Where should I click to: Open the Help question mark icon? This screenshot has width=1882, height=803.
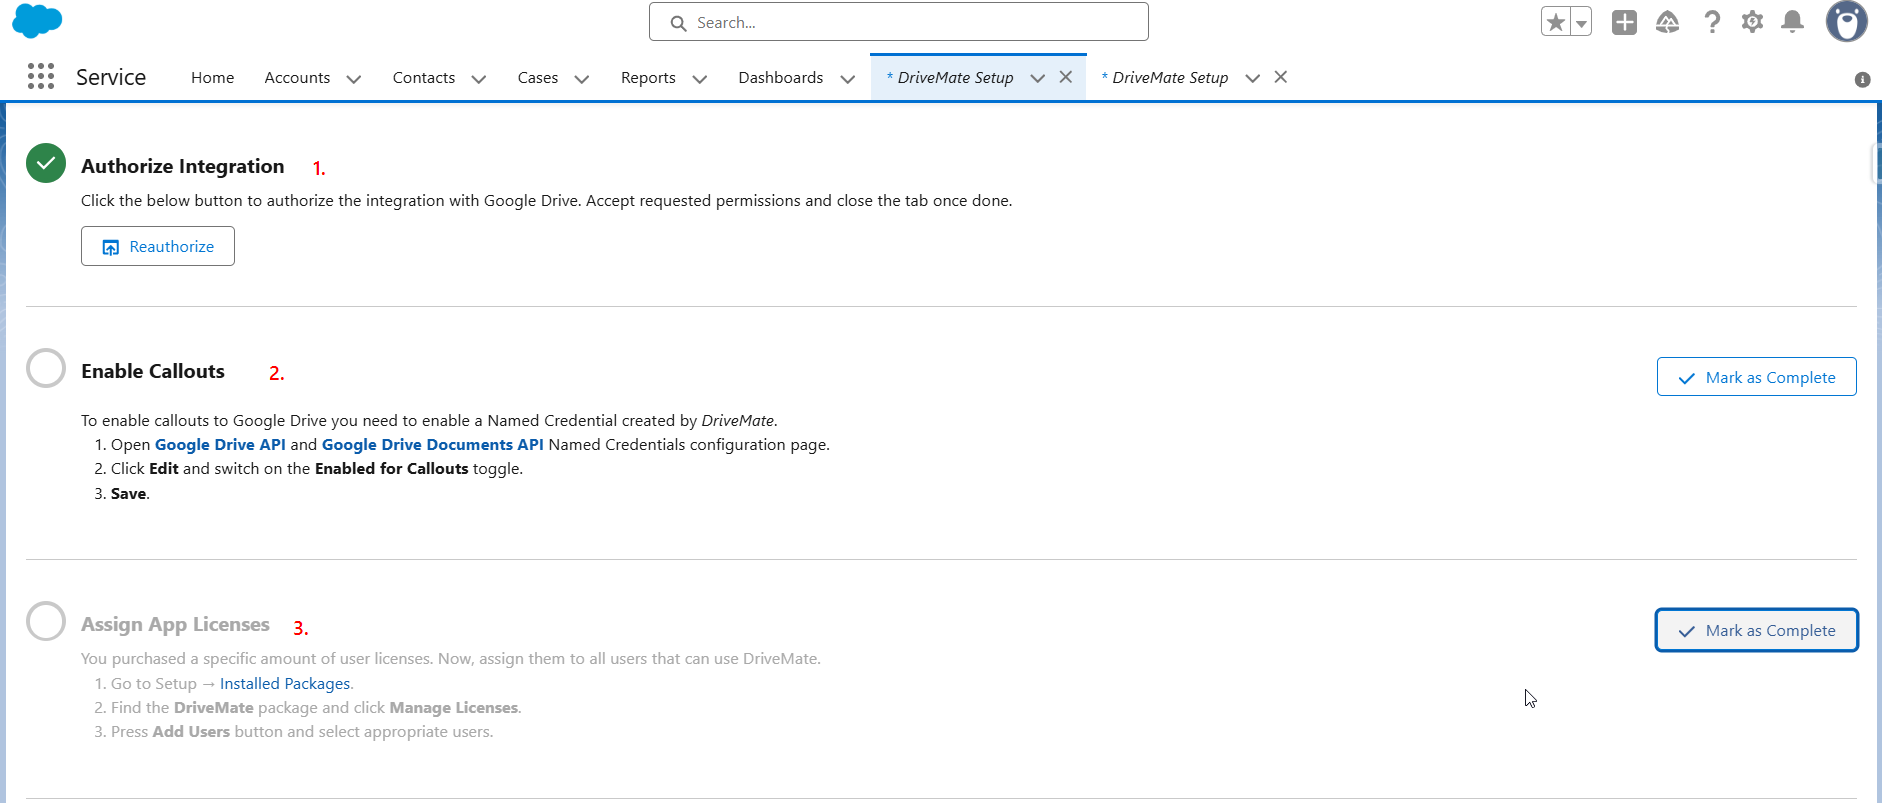(1712, 22)
